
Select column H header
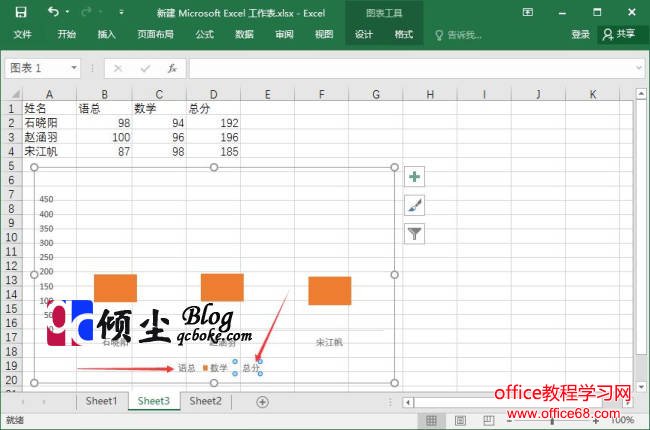point(430,94)
